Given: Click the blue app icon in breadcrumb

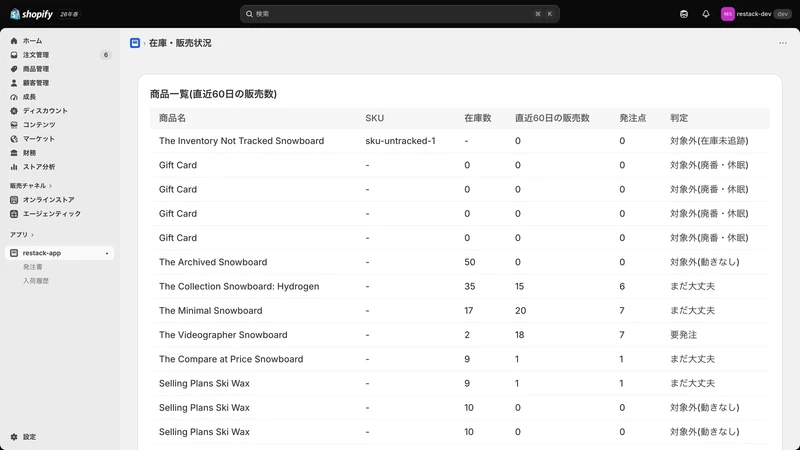Looking at the screenshot, I should [135, 43].
